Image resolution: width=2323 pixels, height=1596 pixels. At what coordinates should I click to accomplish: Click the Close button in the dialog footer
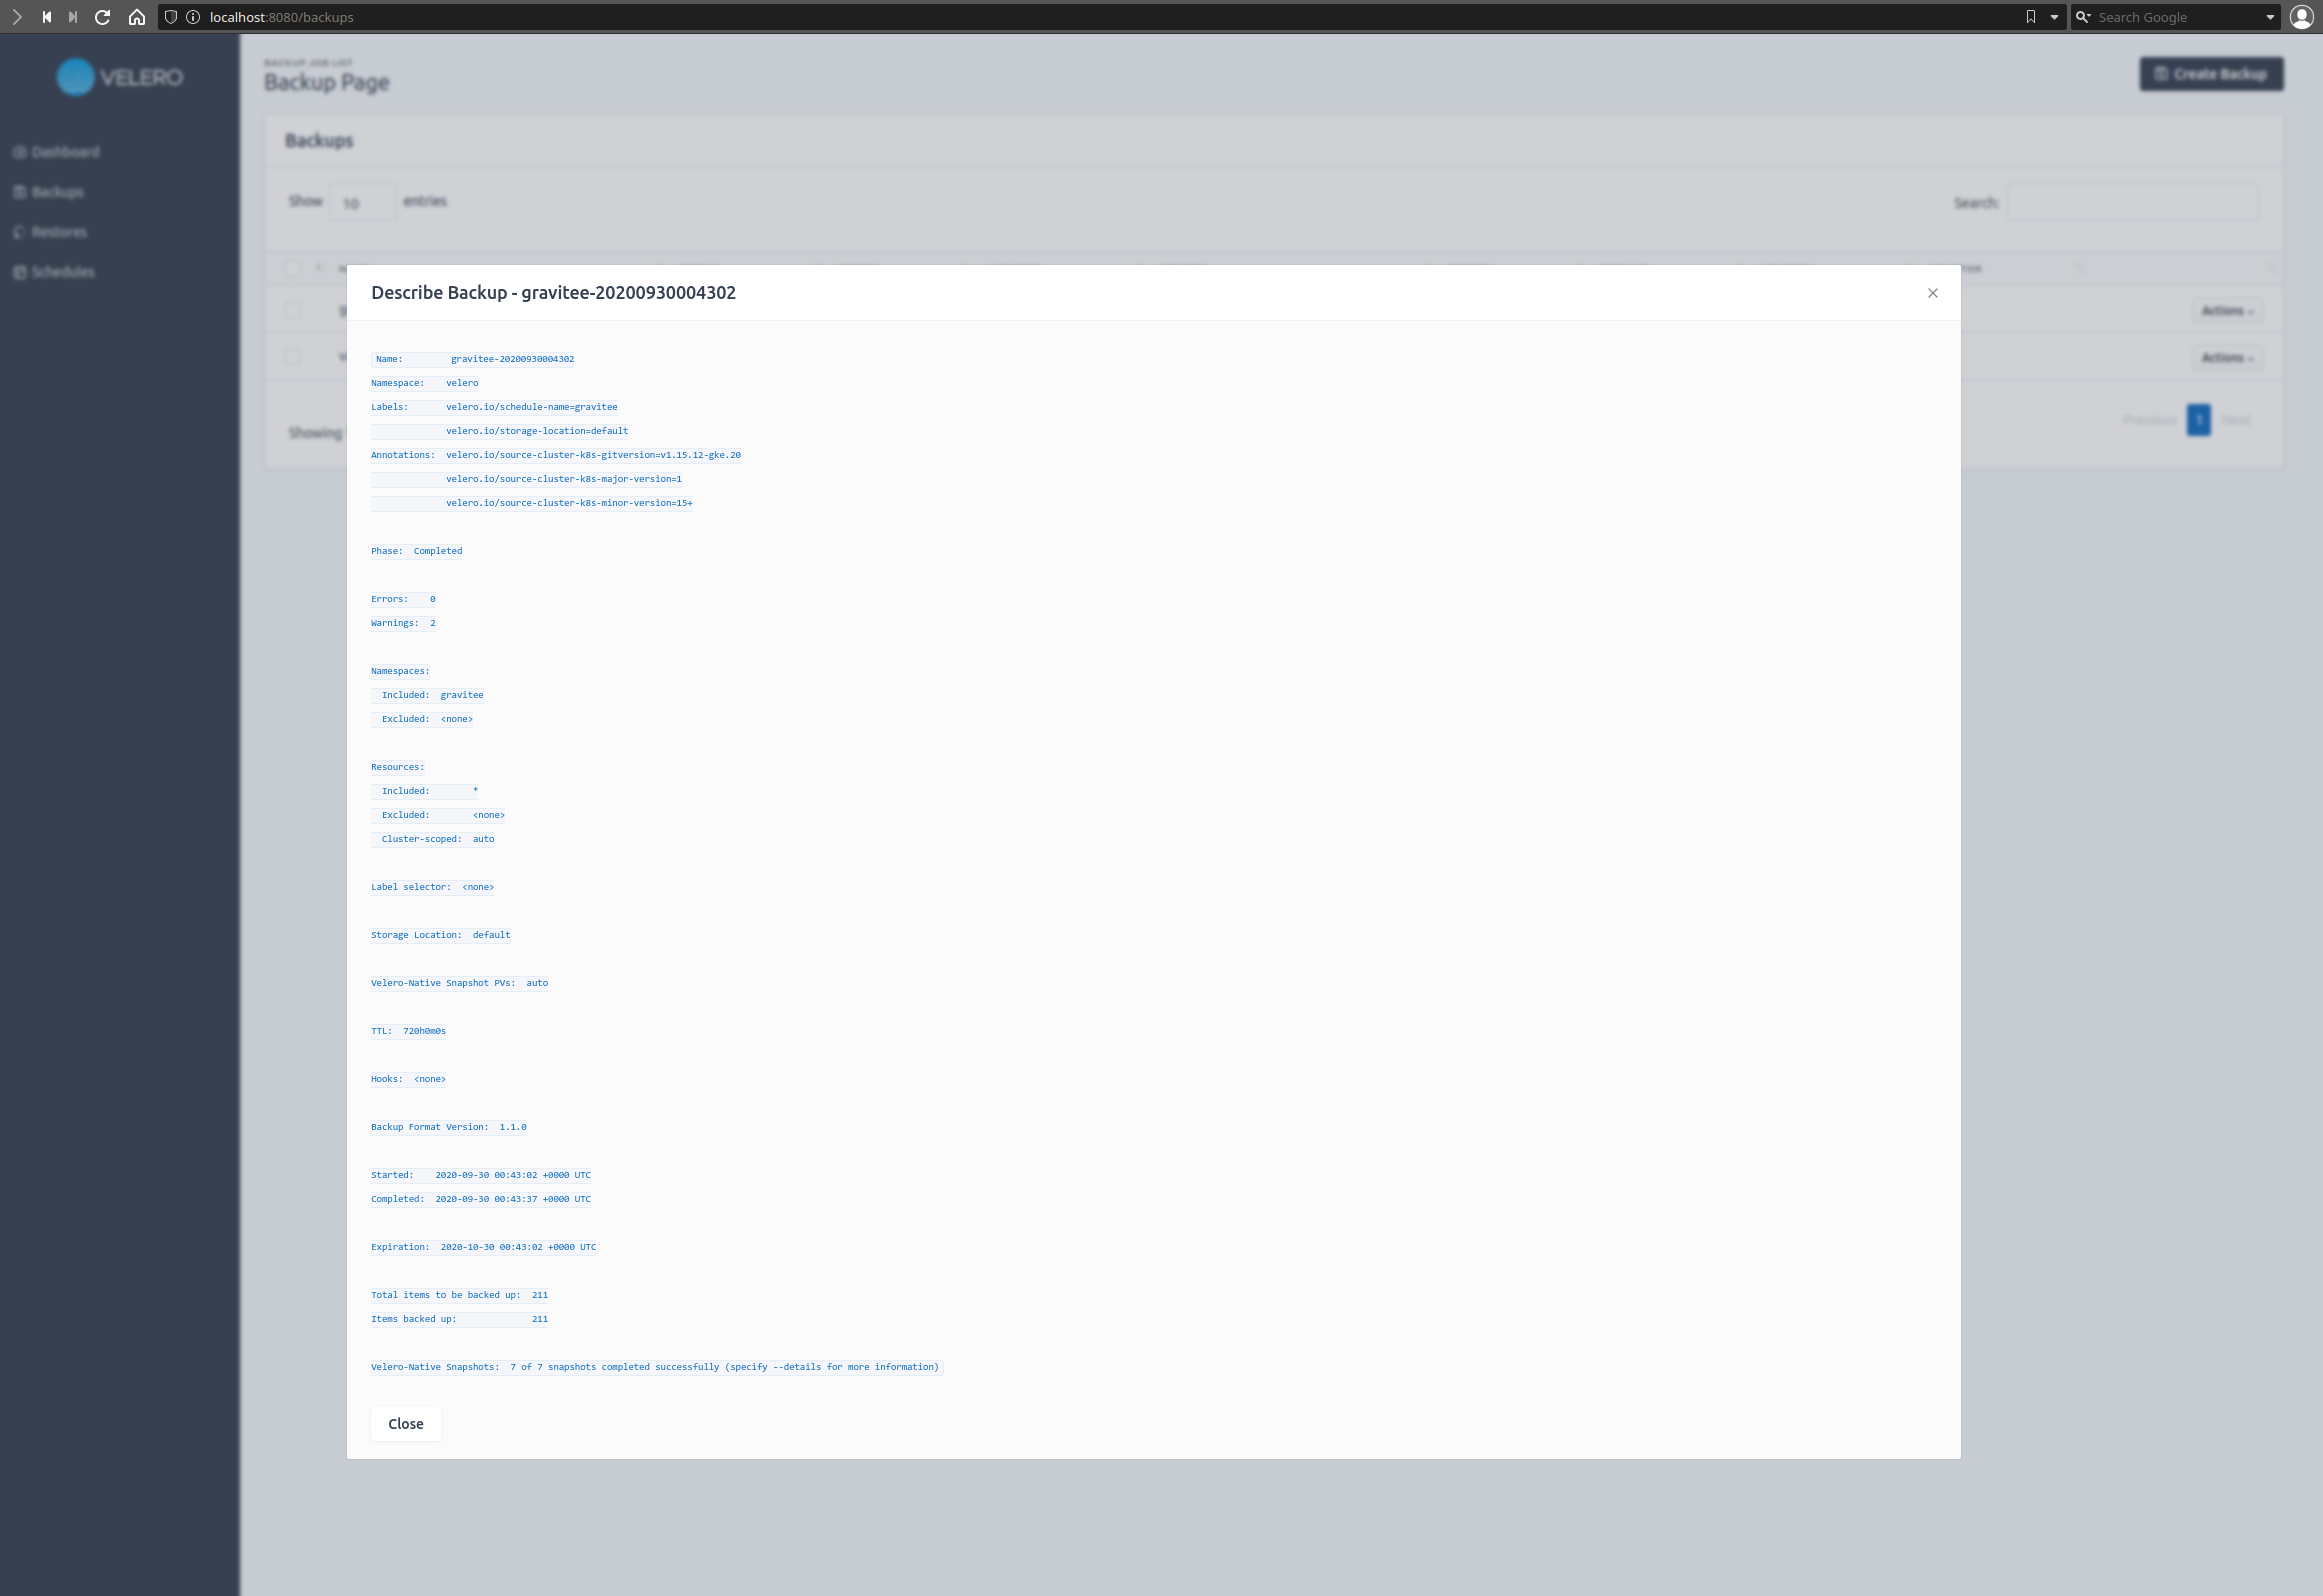point(405,1423)
